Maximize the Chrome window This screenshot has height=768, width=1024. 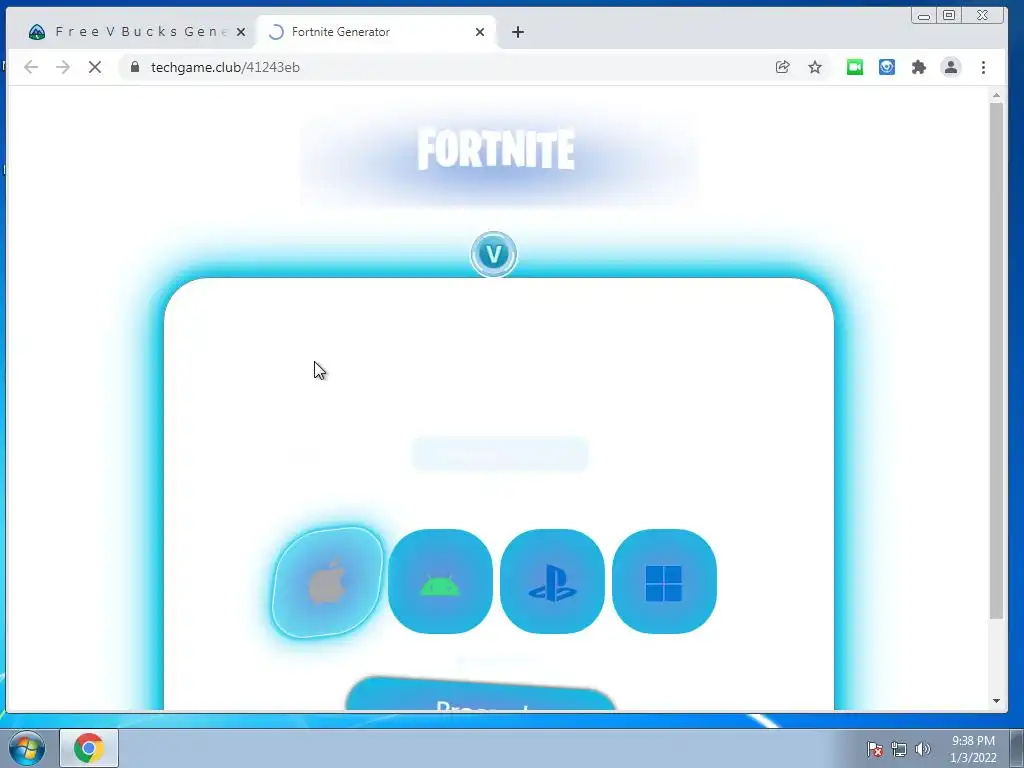[949, 15]
